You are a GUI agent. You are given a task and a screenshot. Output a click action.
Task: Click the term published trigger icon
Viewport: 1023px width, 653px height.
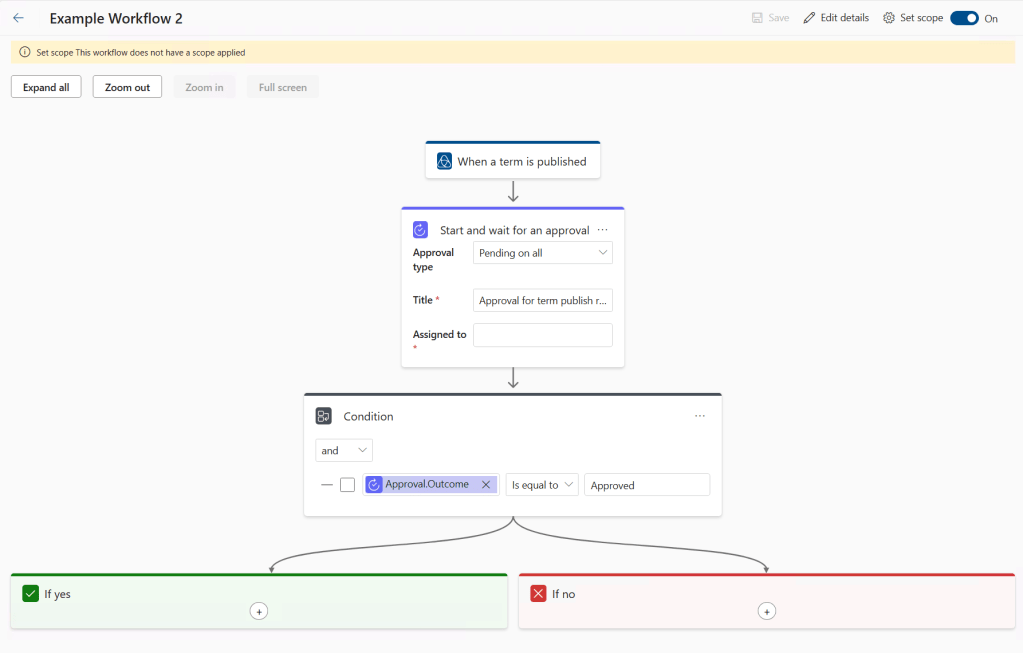click(445, 161)
